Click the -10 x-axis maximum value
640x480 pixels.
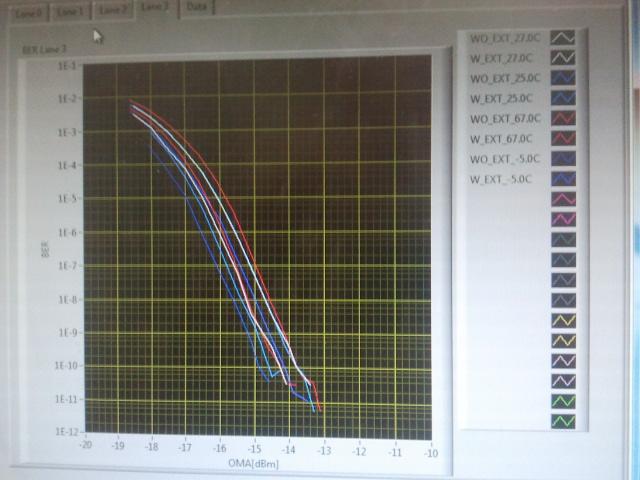click(431, 453)
